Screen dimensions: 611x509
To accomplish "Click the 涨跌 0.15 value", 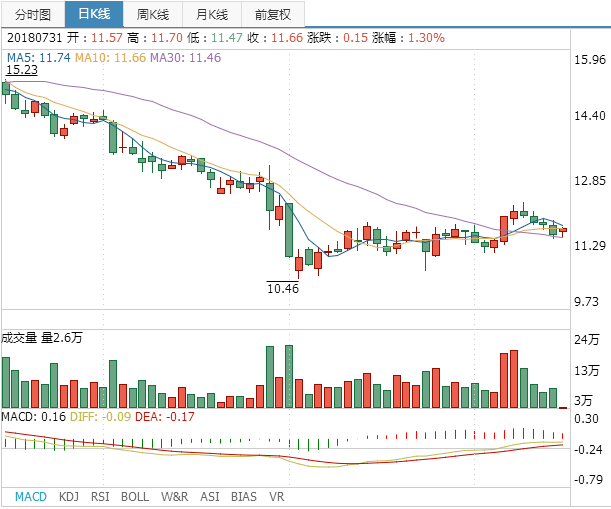I will coord(337,38).
